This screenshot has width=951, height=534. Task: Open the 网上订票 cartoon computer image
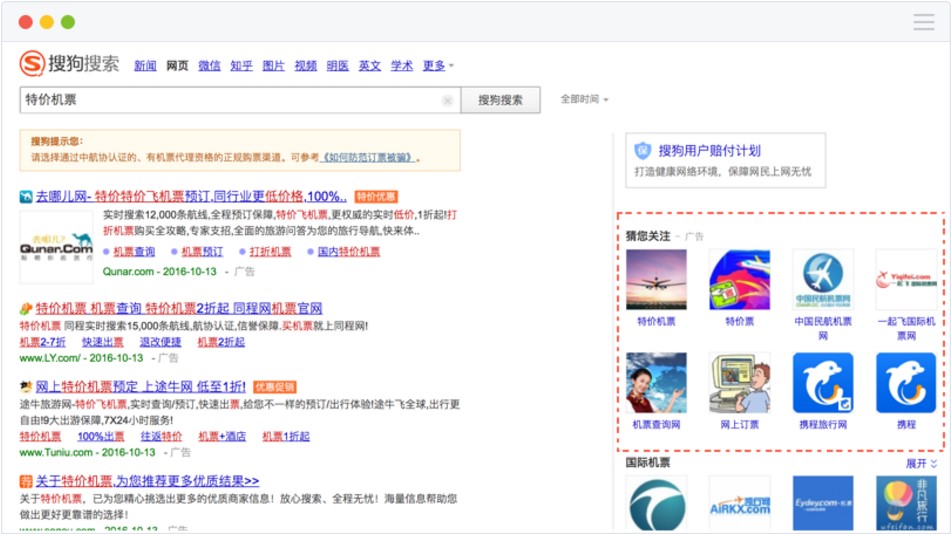[739, 383]
